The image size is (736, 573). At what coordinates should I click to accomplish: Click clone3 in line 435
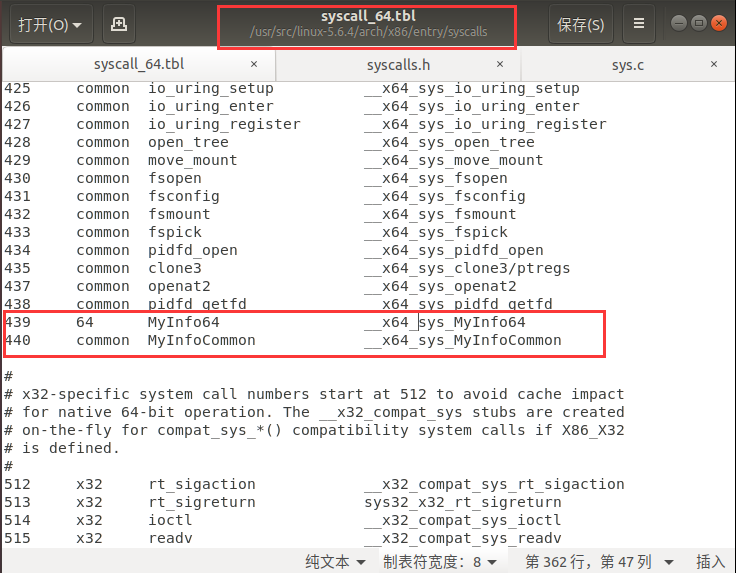click(175, 268)
